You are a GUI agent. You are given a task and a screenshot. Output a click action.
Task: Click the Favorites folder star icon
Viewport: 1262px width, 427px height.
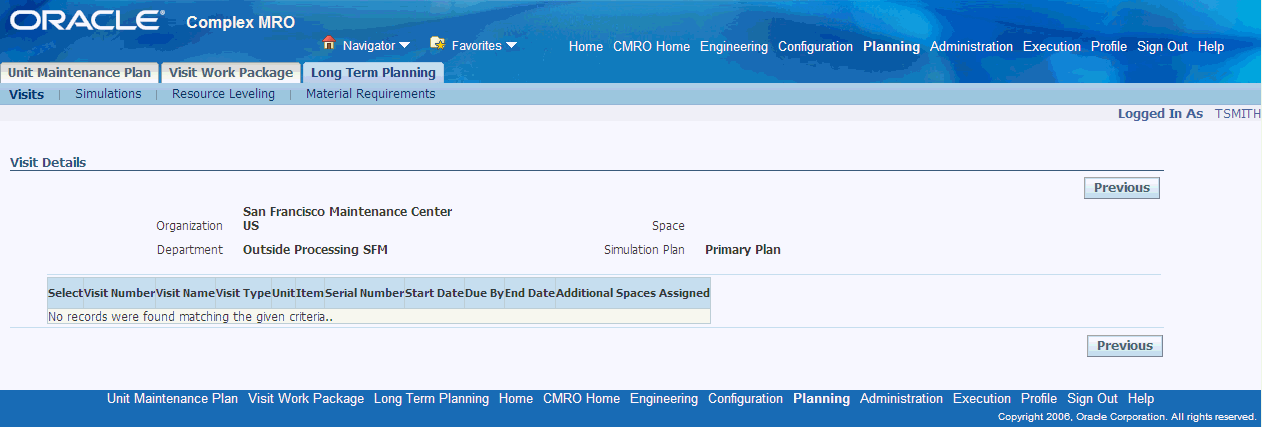pyautogui.click(x=437, y=44)
